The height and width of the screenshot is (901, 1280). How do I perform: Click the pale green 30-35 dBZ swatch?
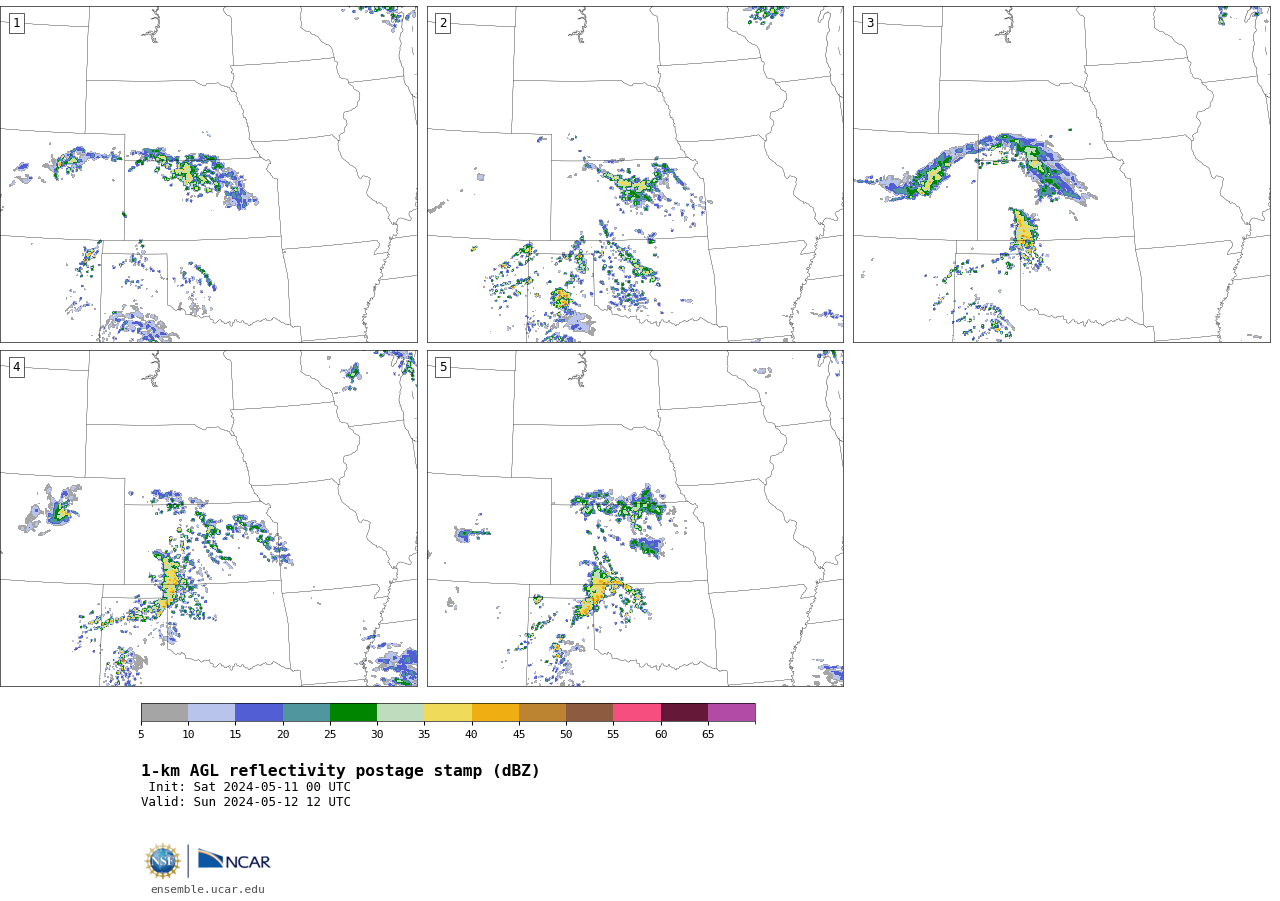pos(401,713)
